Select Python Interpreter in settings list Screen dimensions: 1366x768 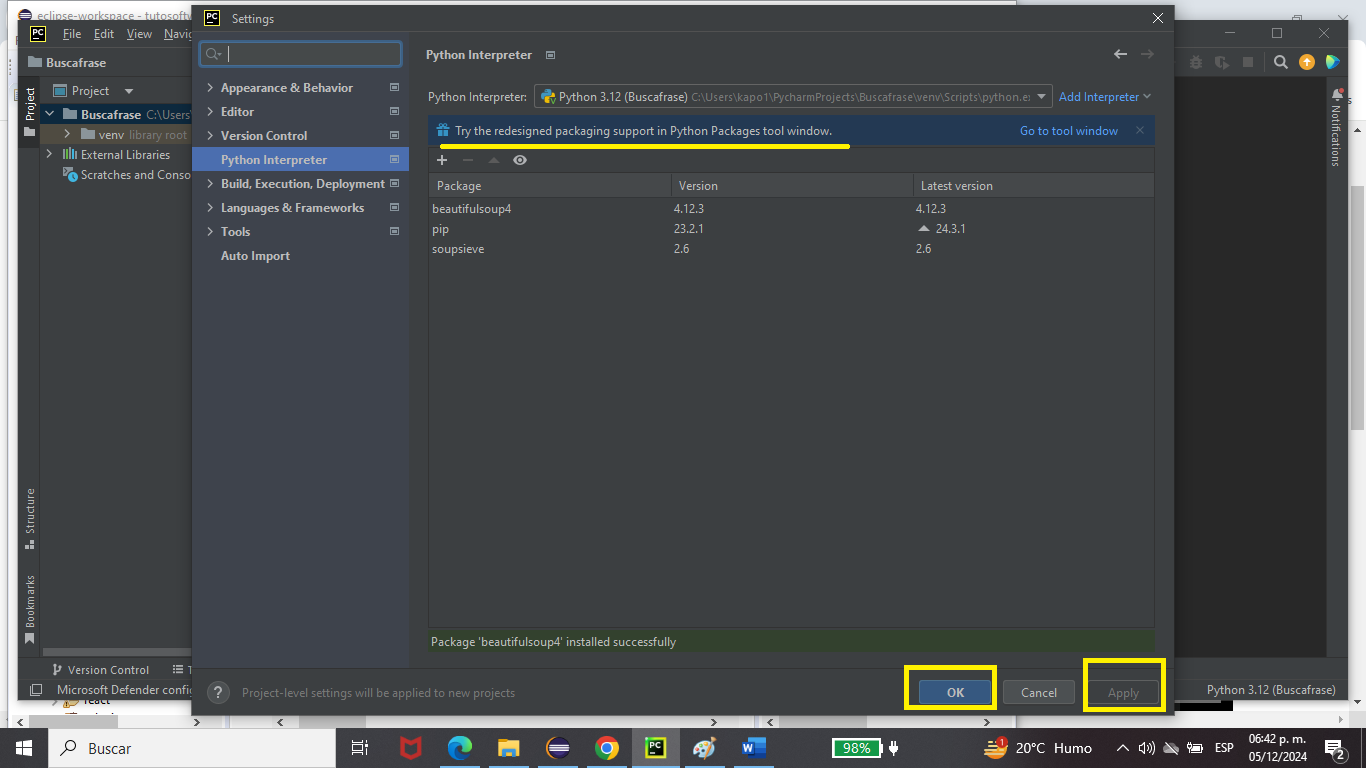point(300,160)
